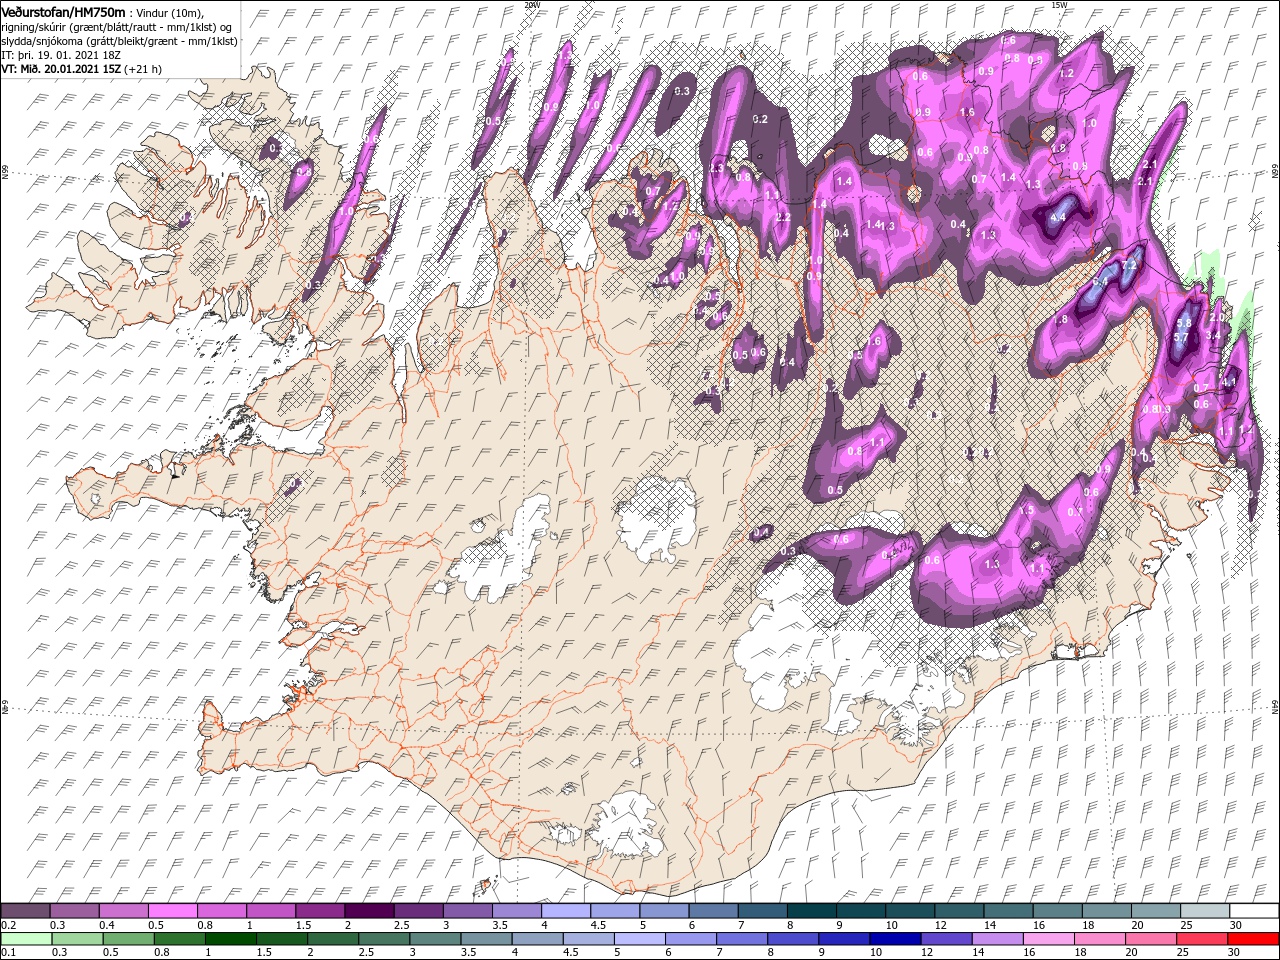Click the 'VT: Mið. 20.01.2021 15Z (+21 h)' line

(x=82, y=69)
